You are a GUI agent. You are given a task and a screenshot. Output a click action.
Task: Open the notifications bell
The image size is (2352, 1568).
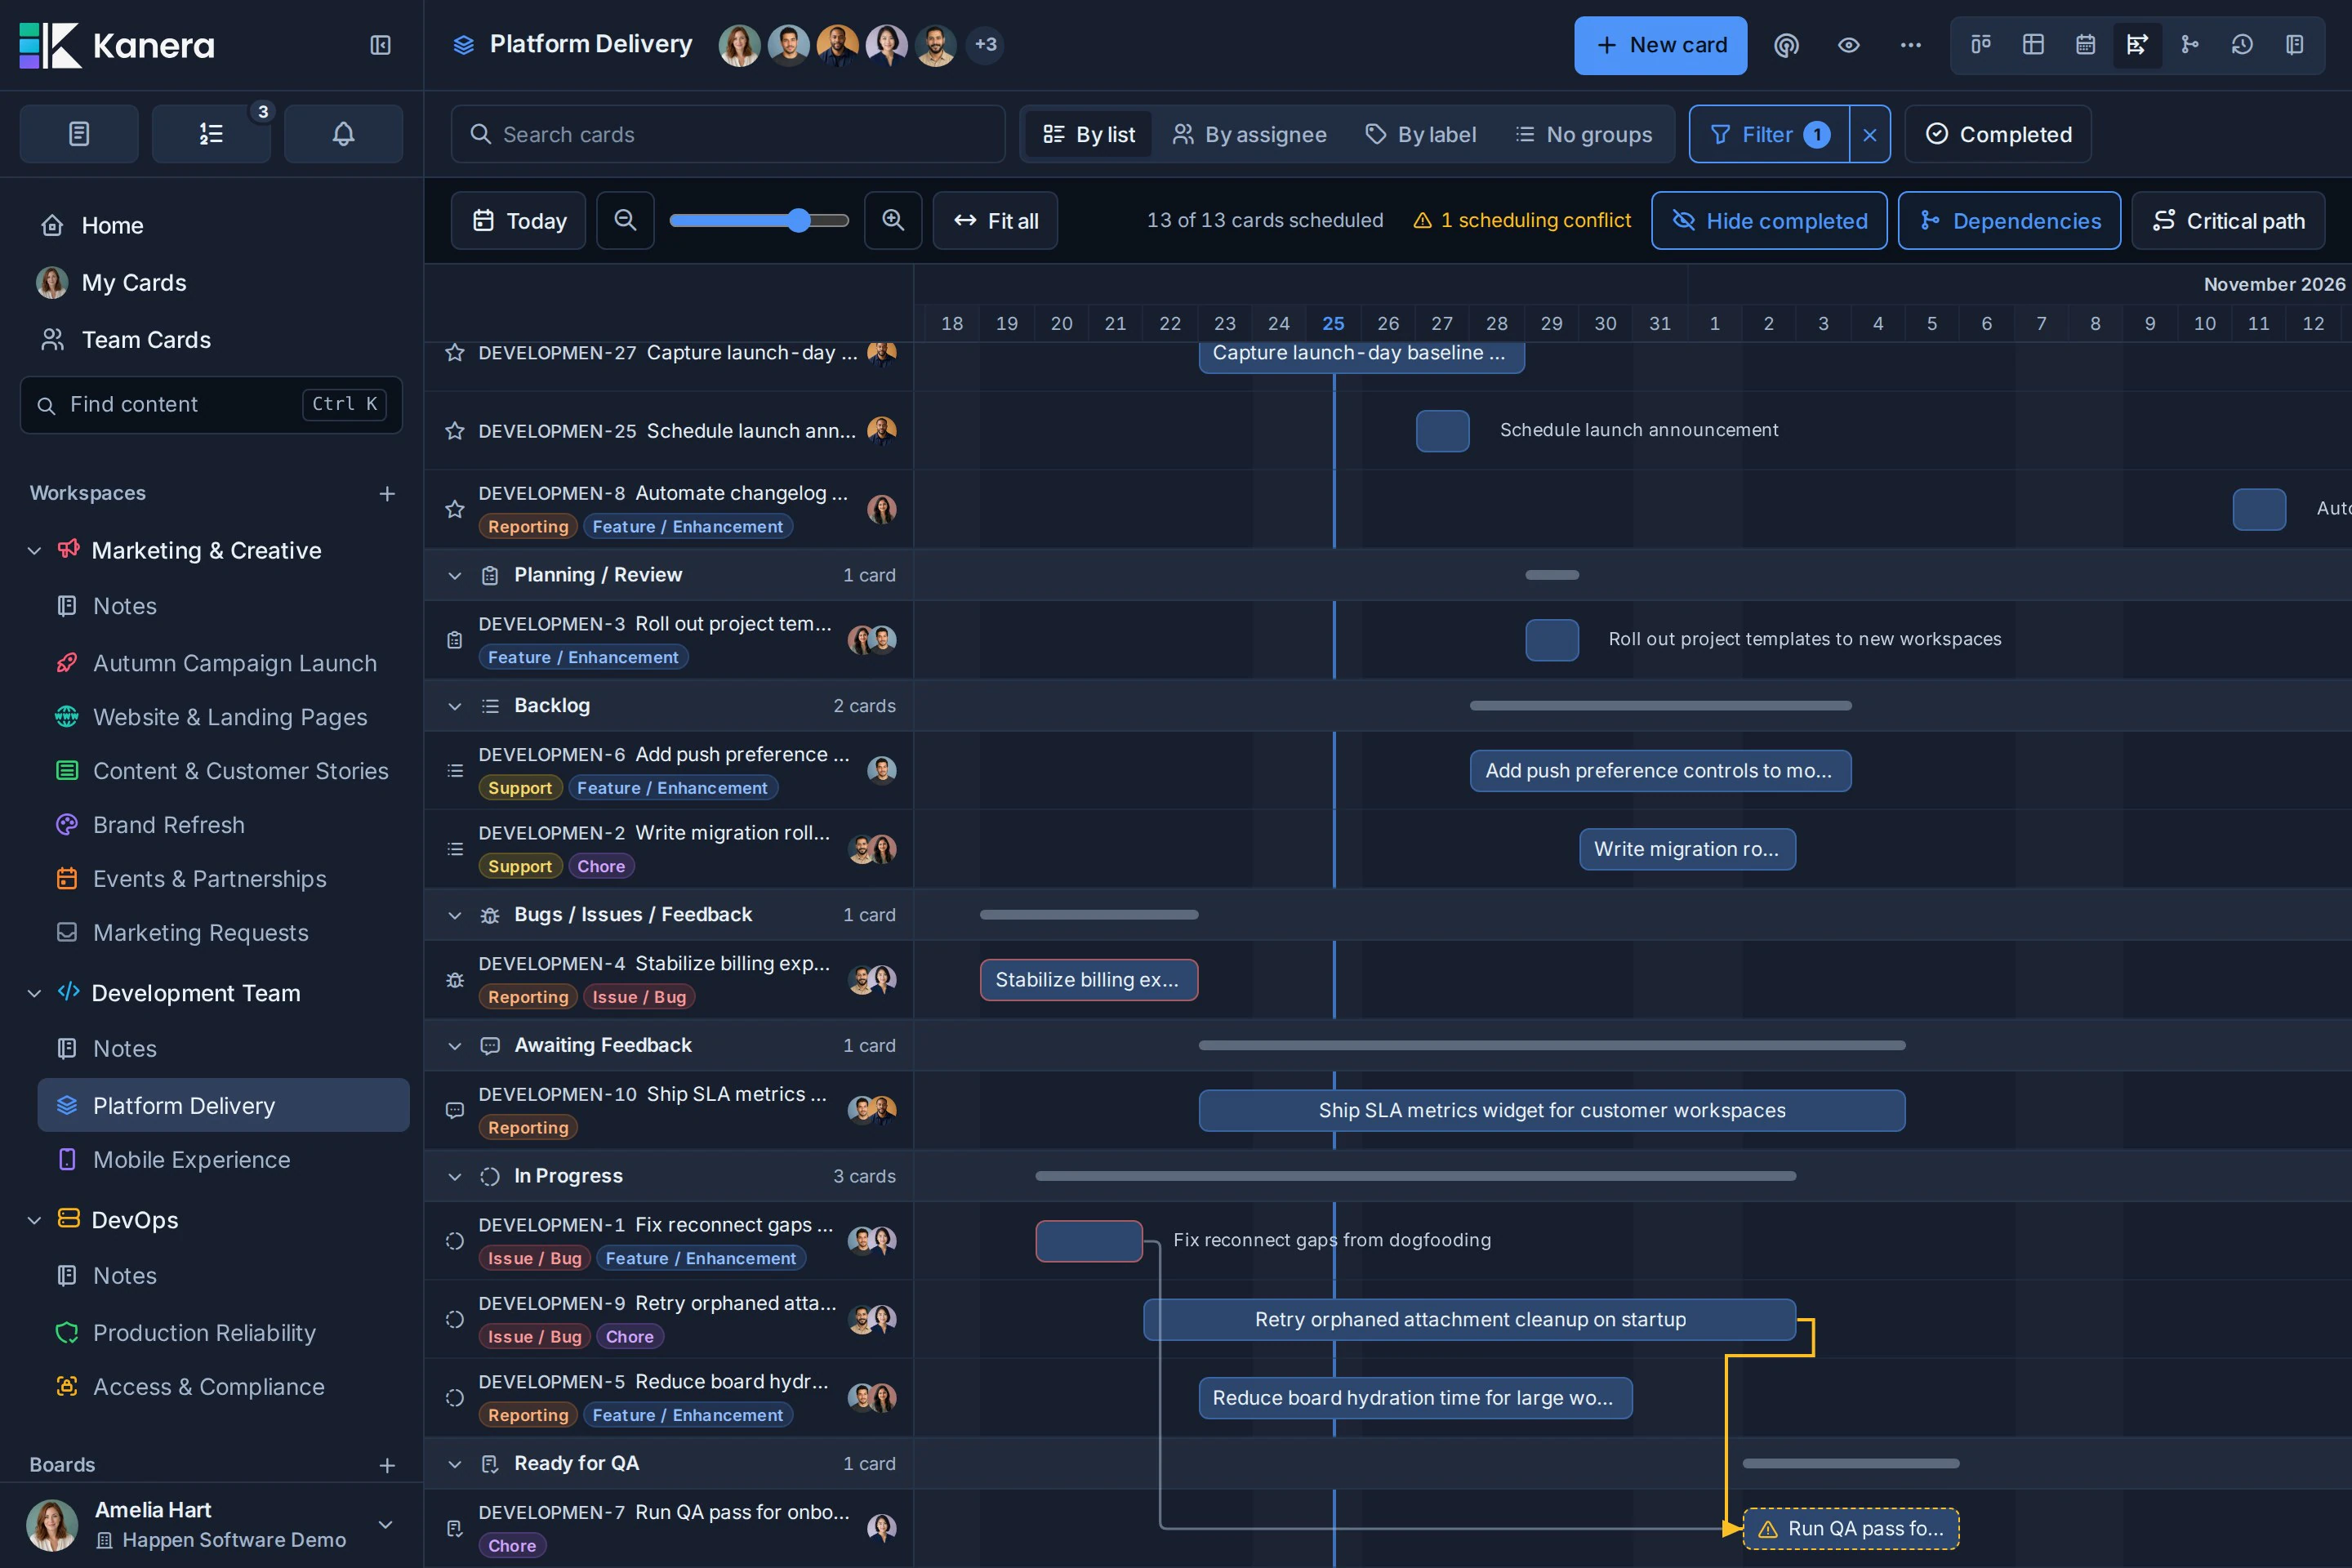click(x=343, y=134)
